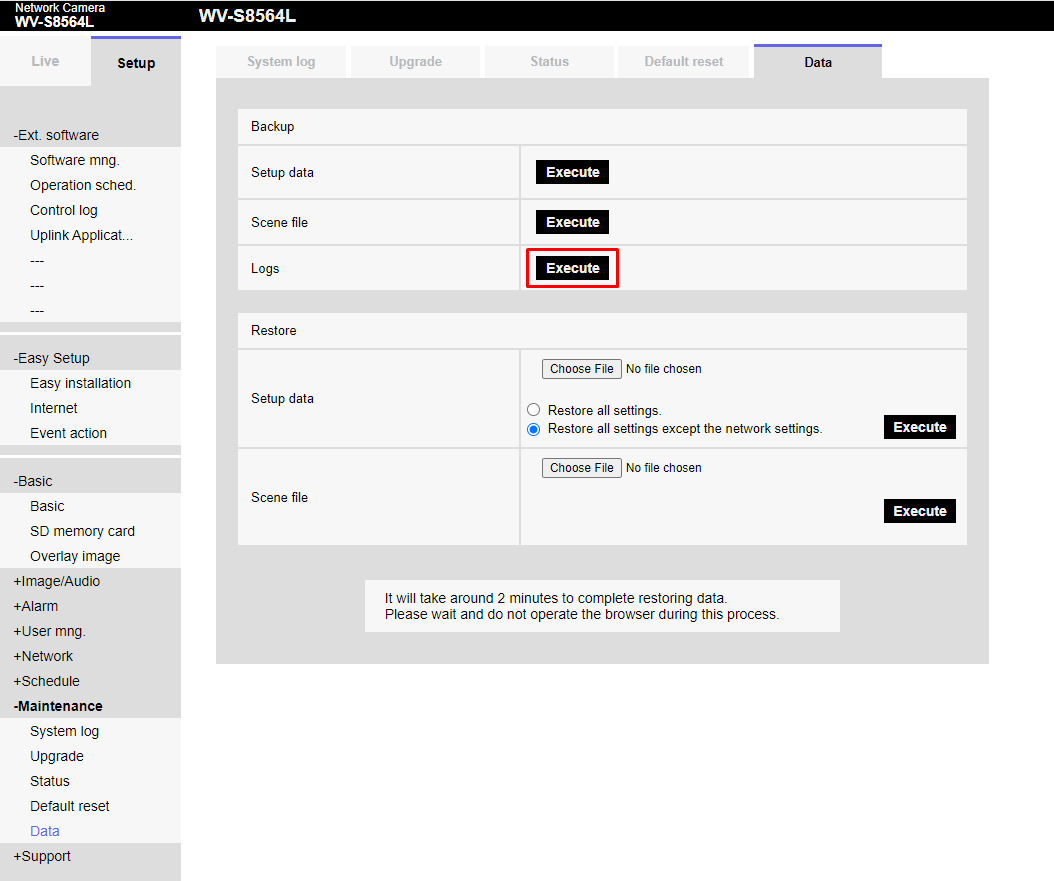Expand the +Alarm menu section
Screen dimensions: 1054x881
coord(36,606)
